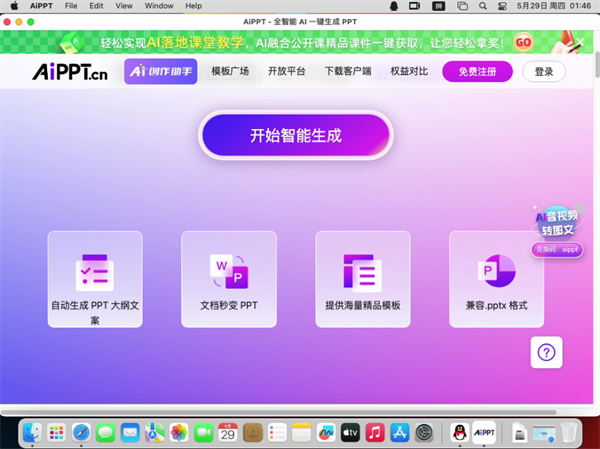Click the 登录 button

[544, 72]
